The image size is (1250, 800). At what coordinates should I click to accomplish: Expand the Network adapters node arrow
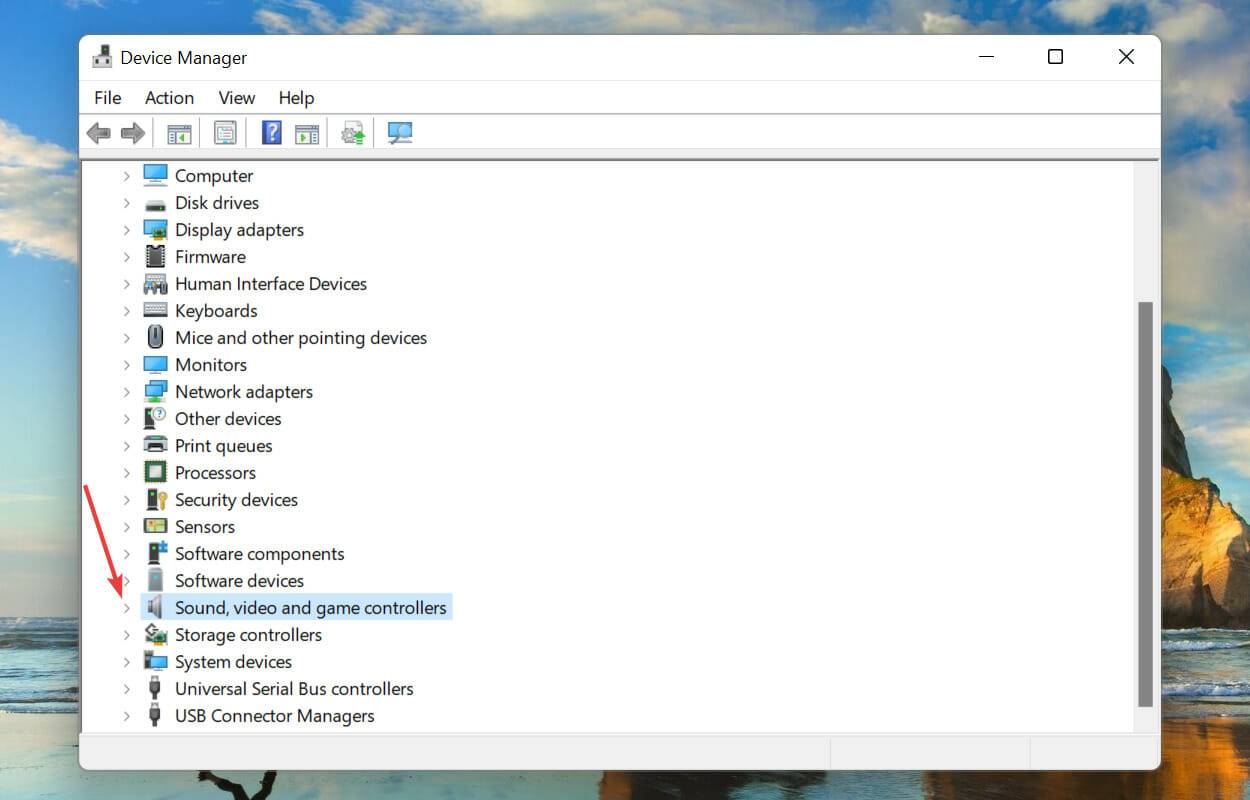pos(126,392)
